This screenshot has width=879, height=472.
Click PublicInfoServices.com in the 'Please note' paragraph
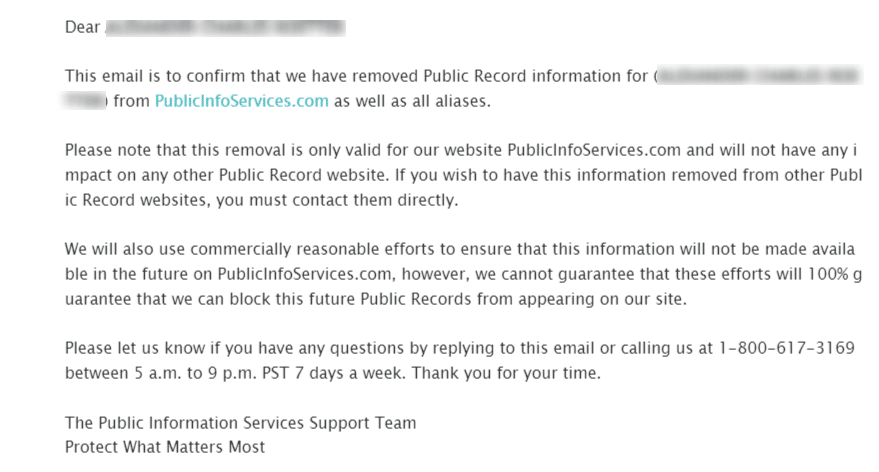[x=594, y=150]
